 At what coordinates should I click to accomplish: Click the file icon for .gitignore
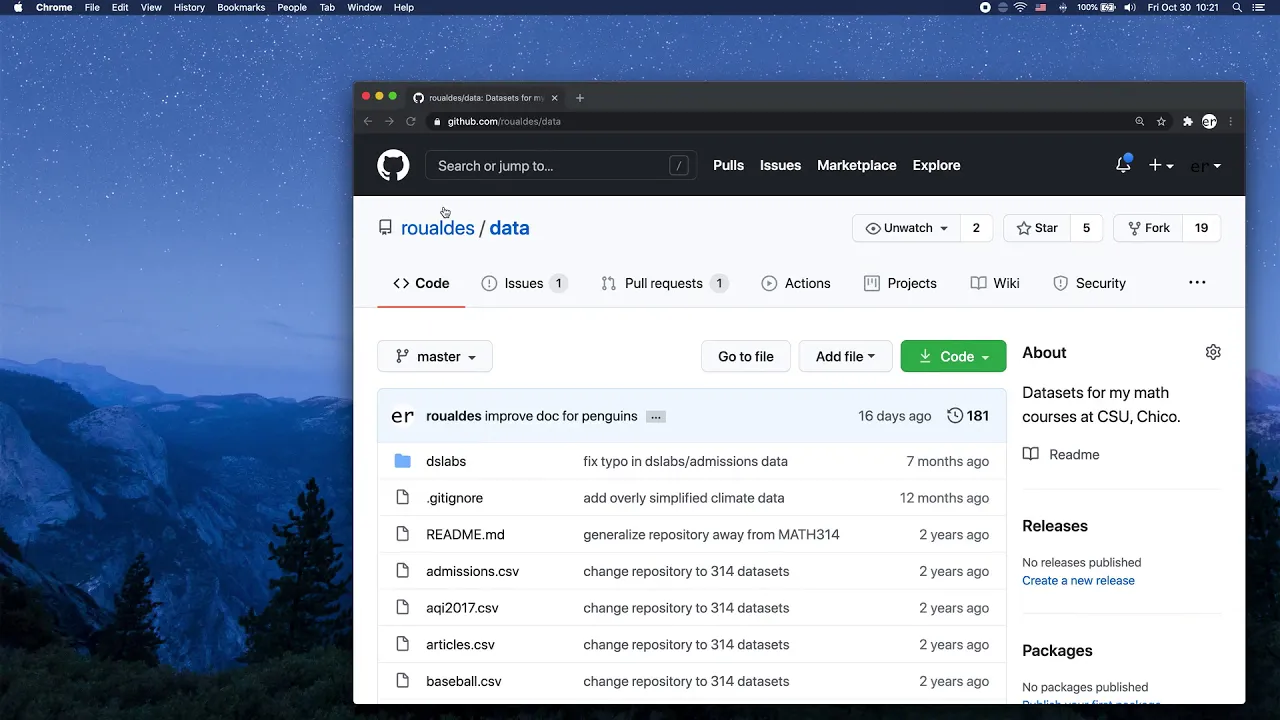coord(402,498)
